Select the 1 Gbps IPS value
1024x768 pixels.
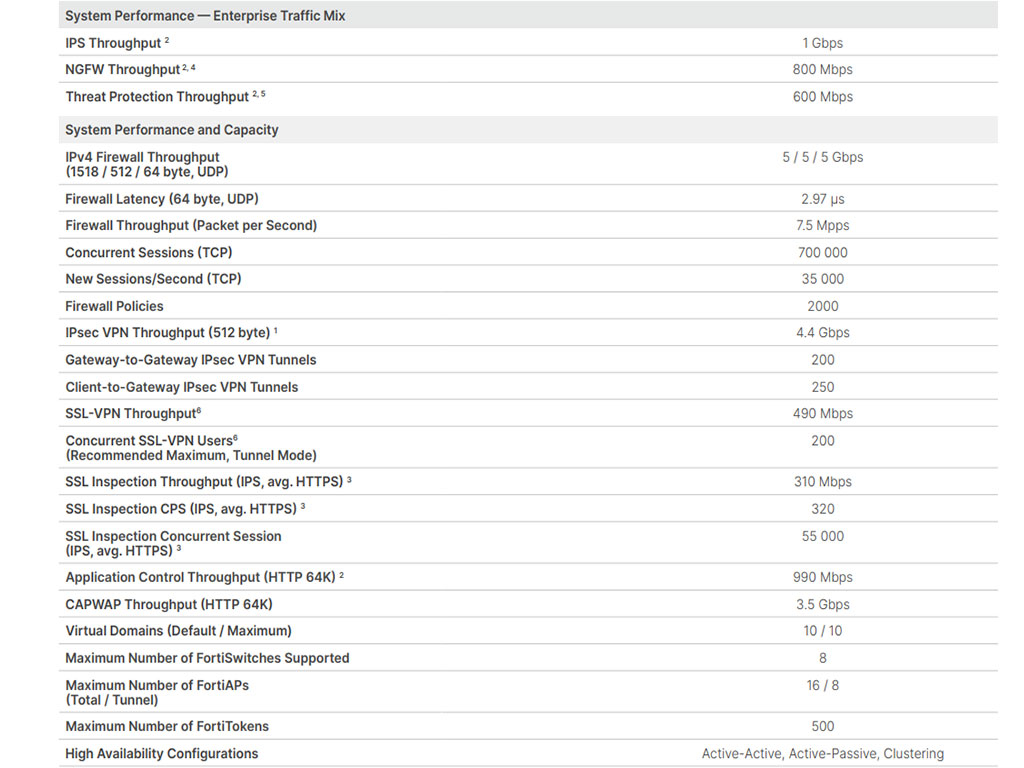click(x=822, y=43)
